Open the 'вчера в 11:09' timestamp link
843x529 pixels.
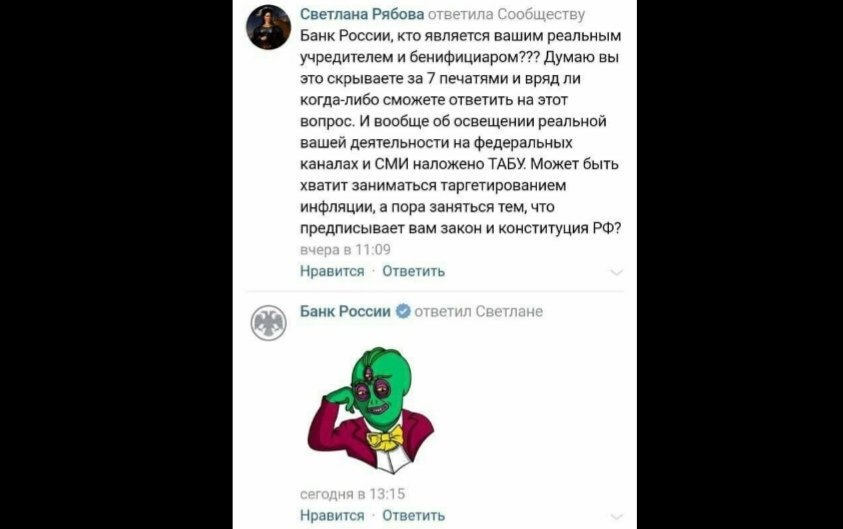click(x=345, y=249)
